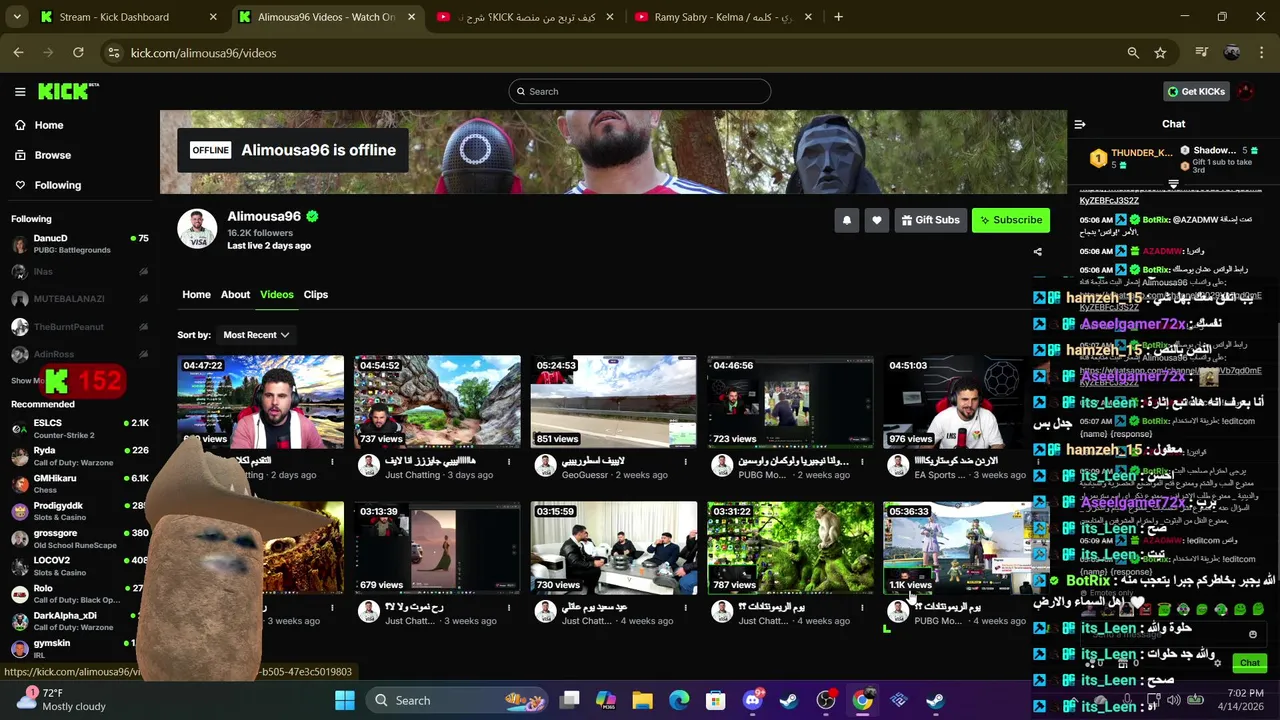
Task: Click the Alimousa96 profile avatar
Action: point(197,229)
